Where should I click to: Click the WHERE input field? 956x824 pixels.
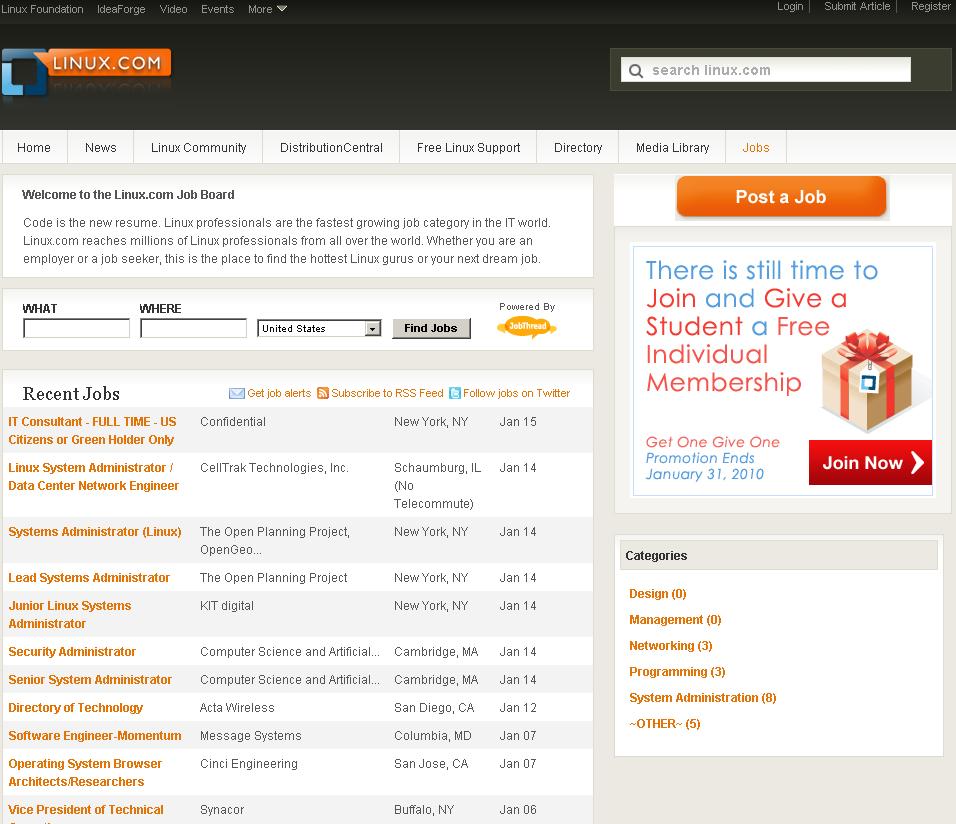(193, 328)
